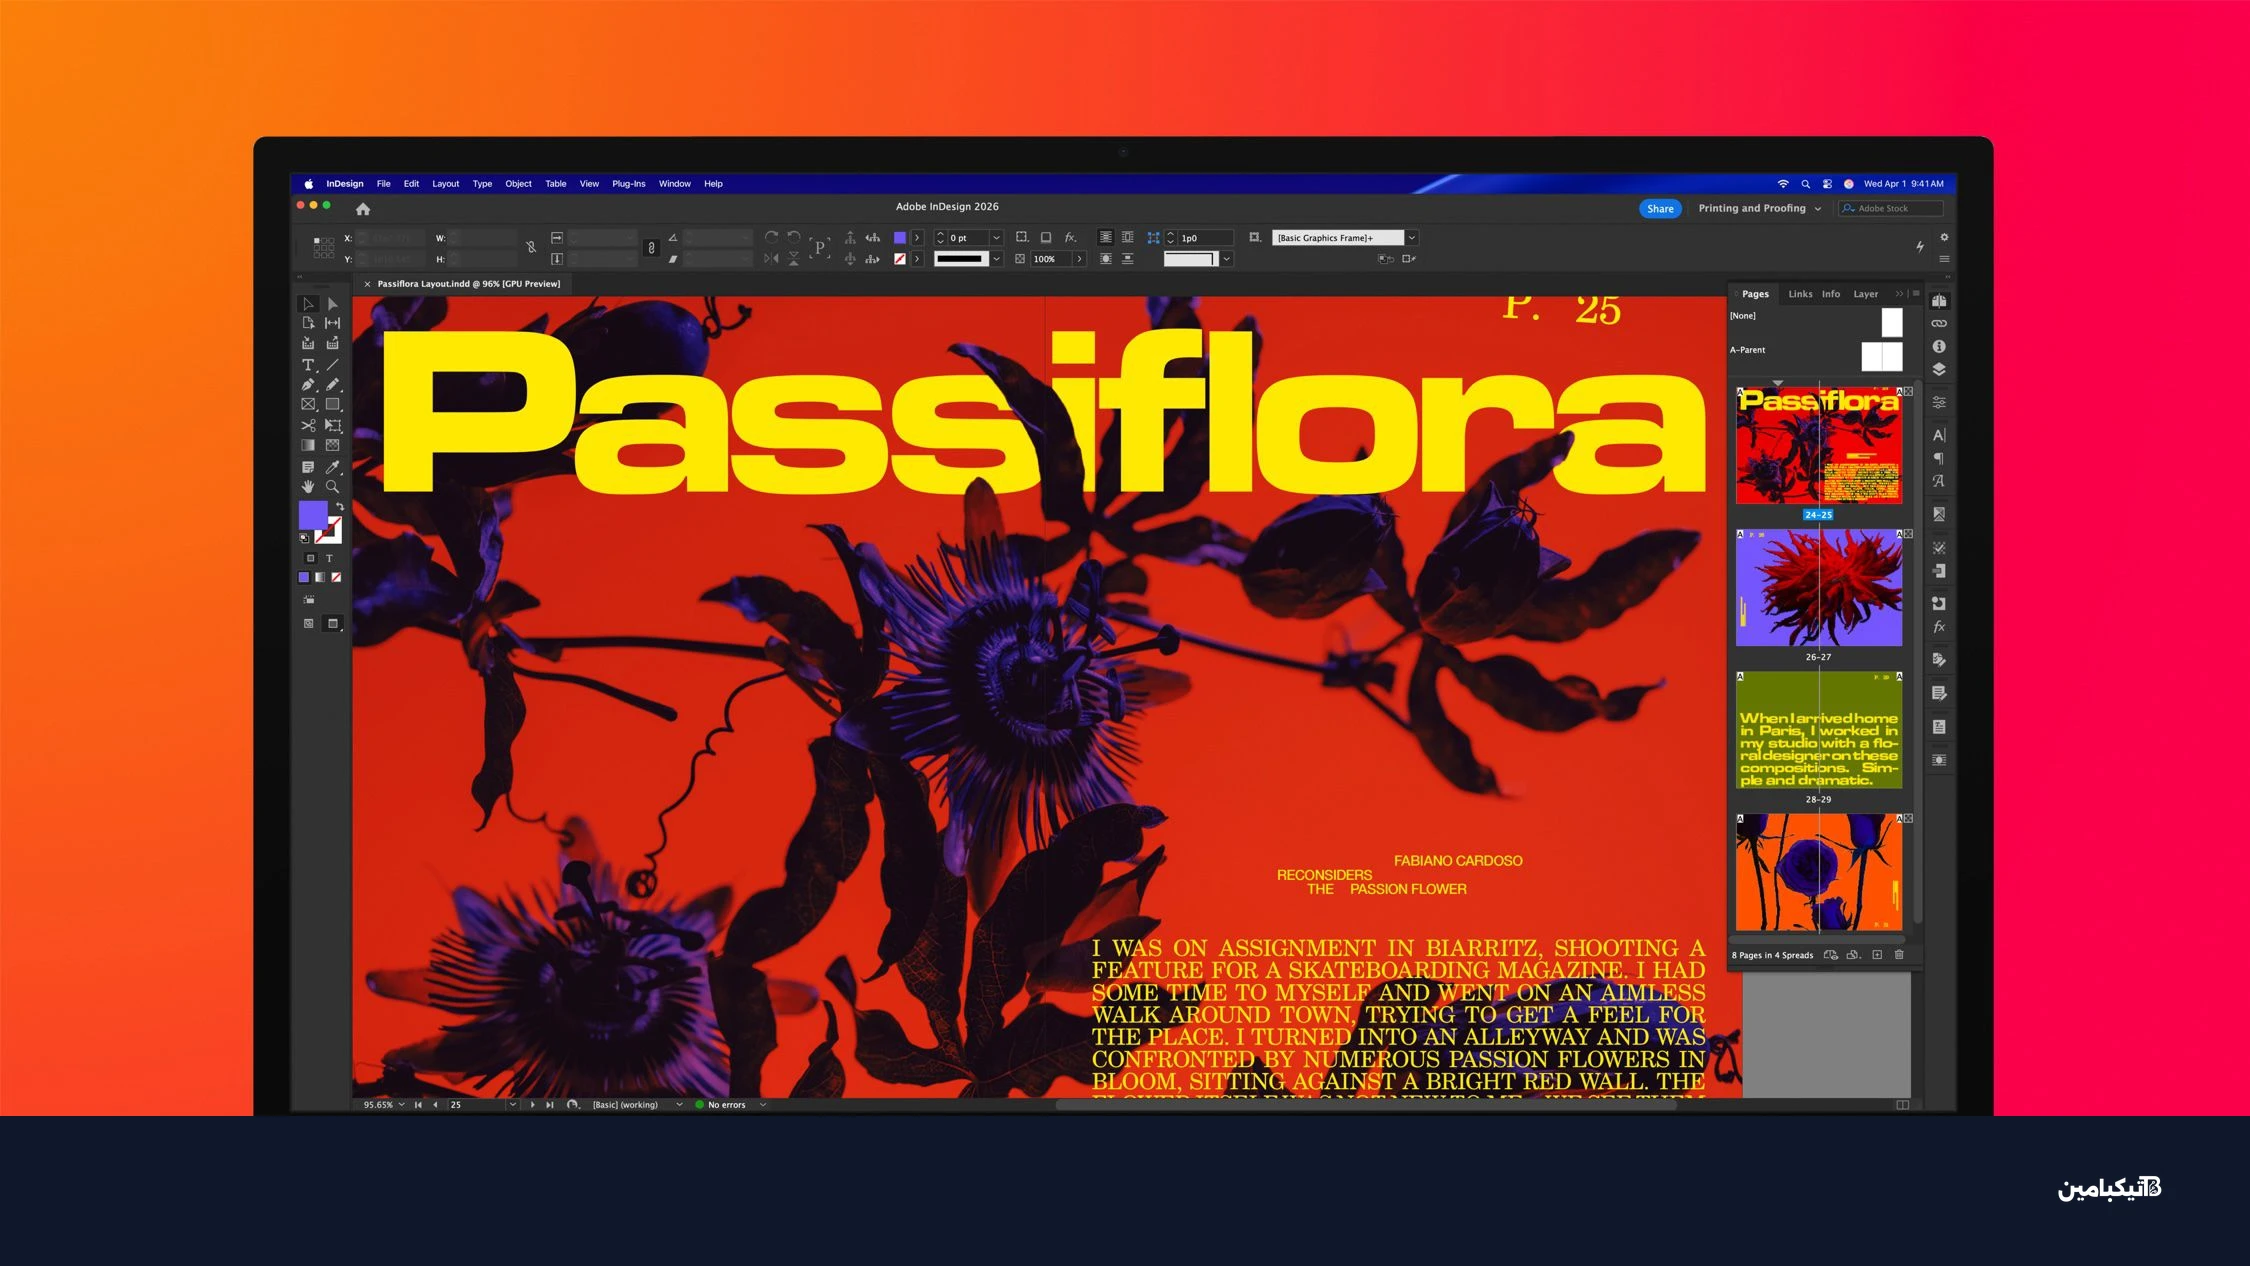This screenshot has height=1266, width=2250.
Task: Expand the stroke weight 0 pt dropdown
Action: coord(996,238)
